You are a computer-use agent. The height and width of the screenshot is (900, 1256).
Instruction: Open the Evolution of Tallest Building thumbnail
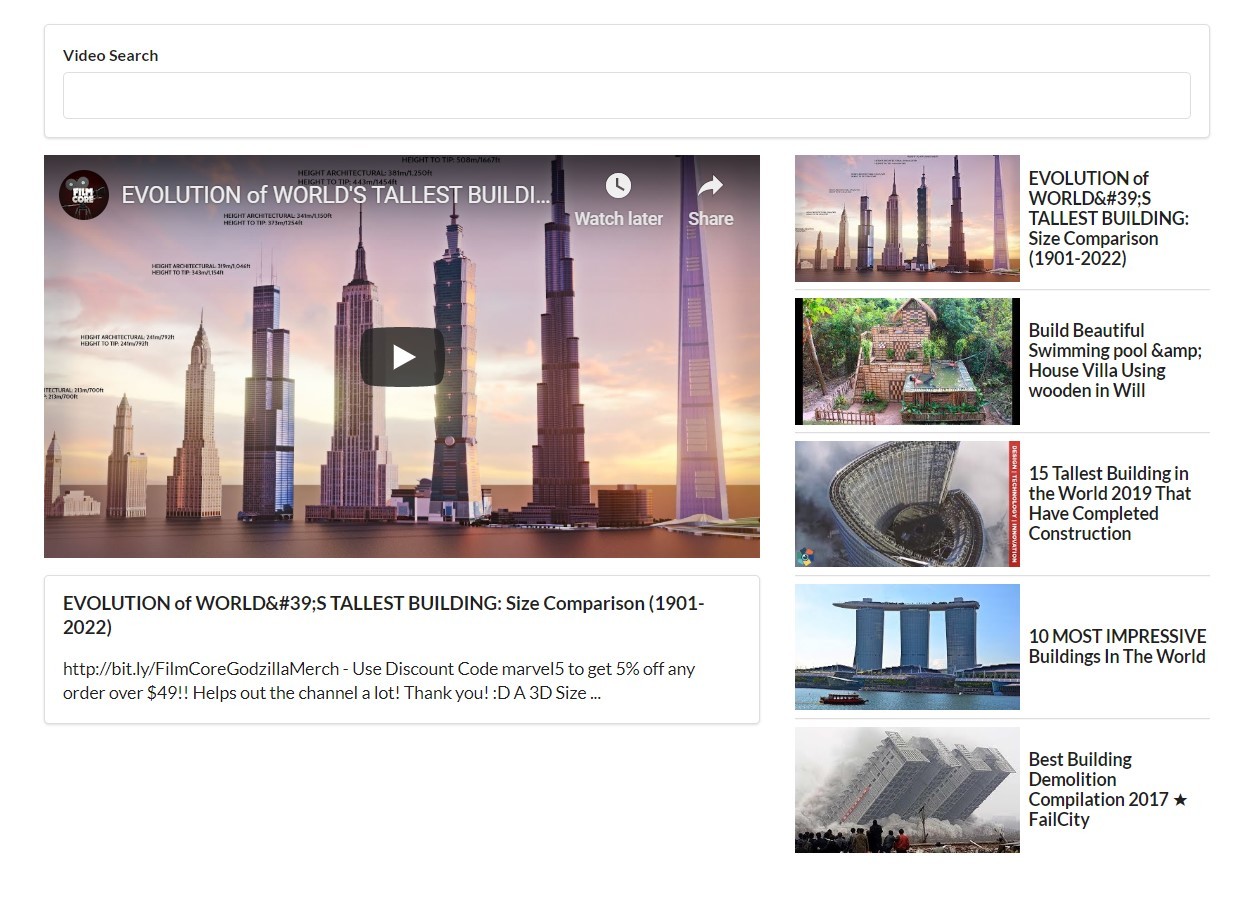click(x=907, y=218)
